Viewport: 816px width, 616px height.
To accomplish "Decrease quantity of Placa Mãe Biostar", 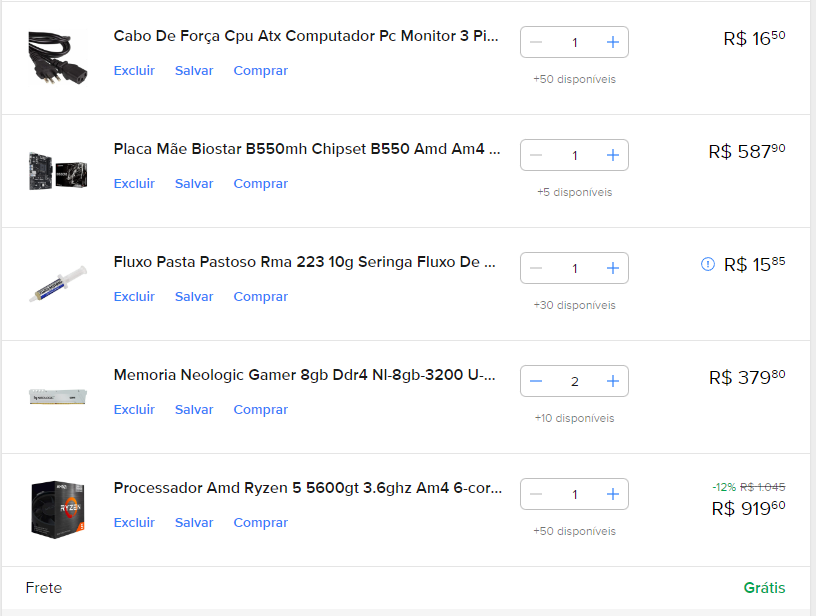I will click(536, 155).
